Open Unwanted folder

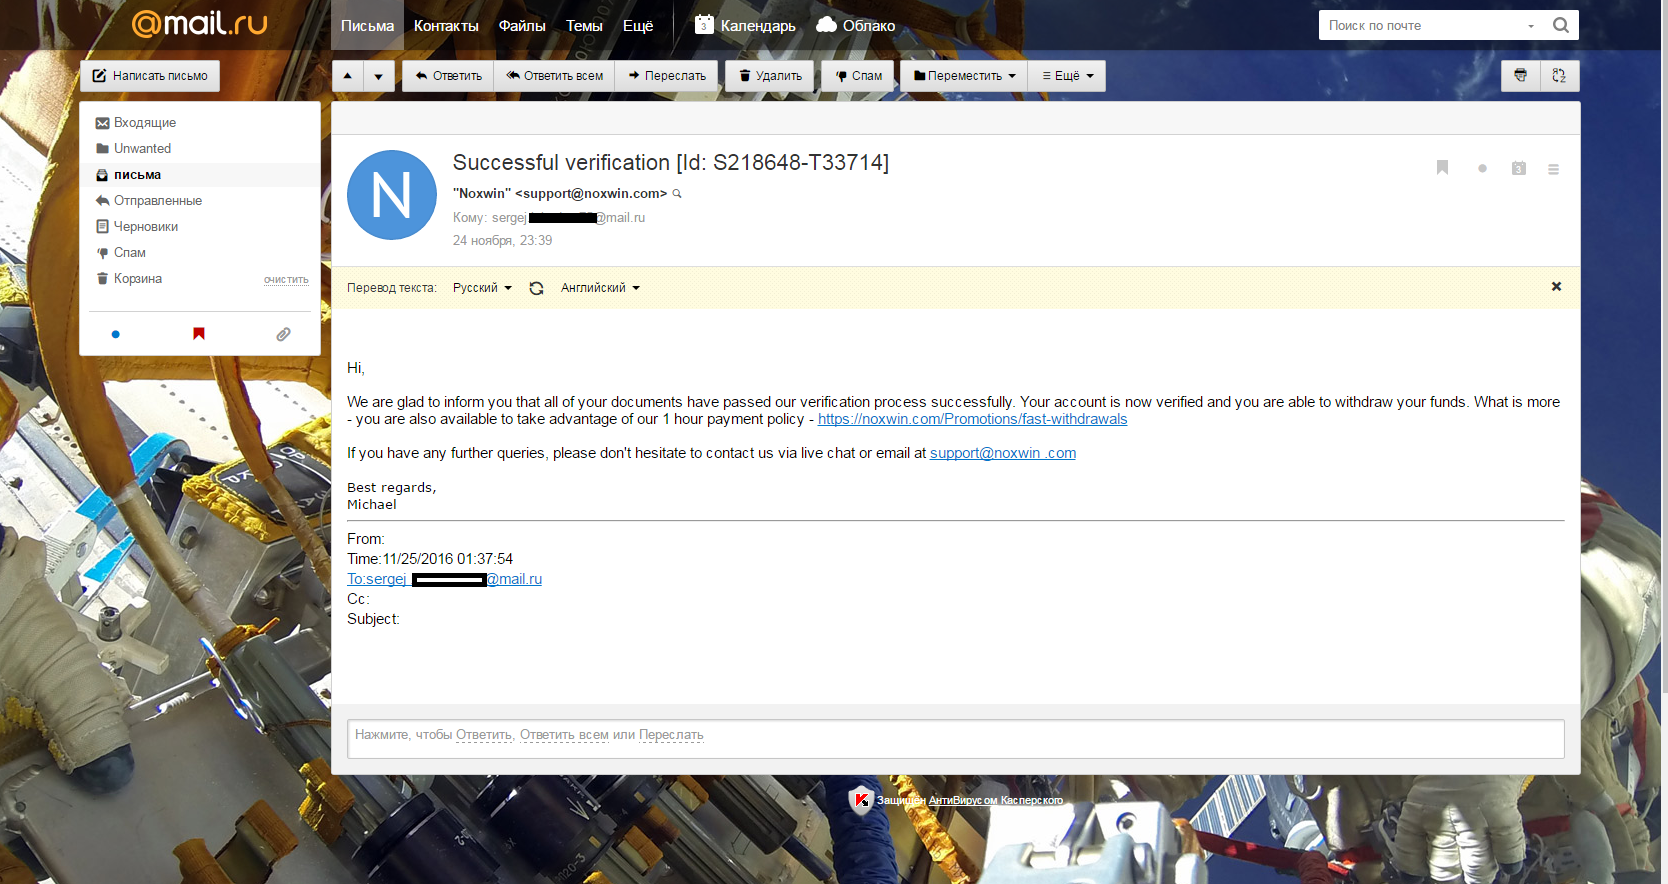pyautogui.click(x=200, y=149)
